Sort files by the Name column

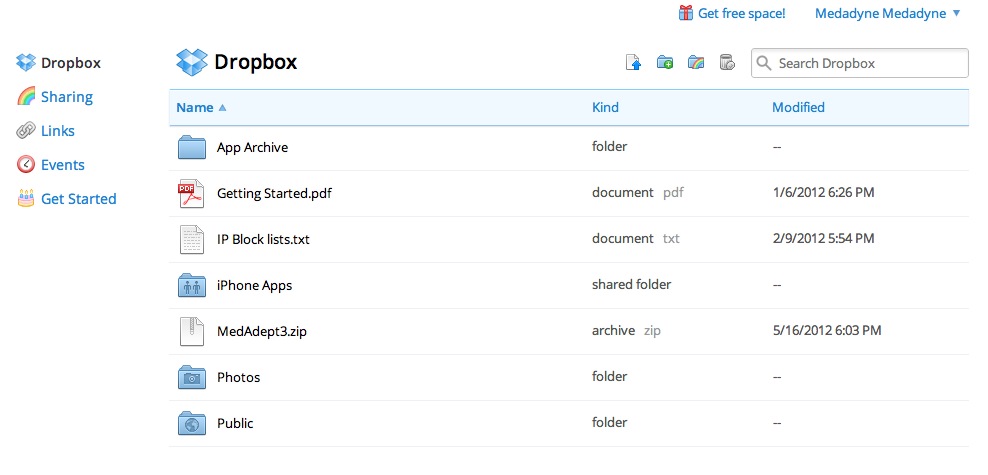[195, 107]
